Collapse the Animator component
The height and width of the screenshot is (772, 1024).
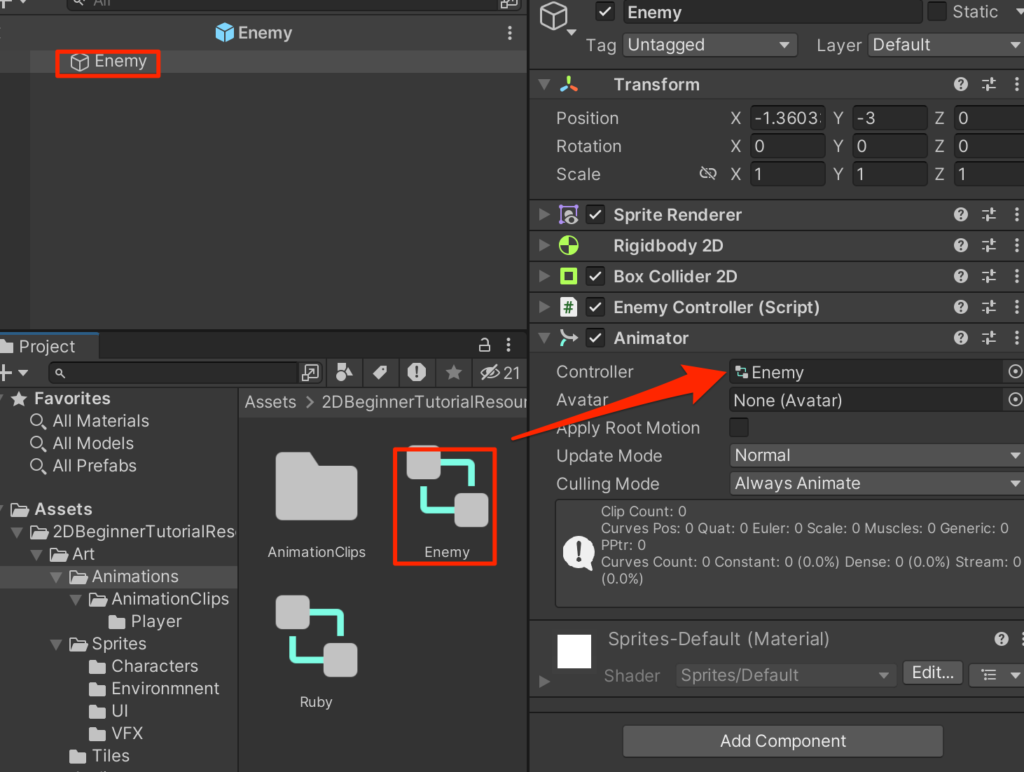tap(544, 338)
